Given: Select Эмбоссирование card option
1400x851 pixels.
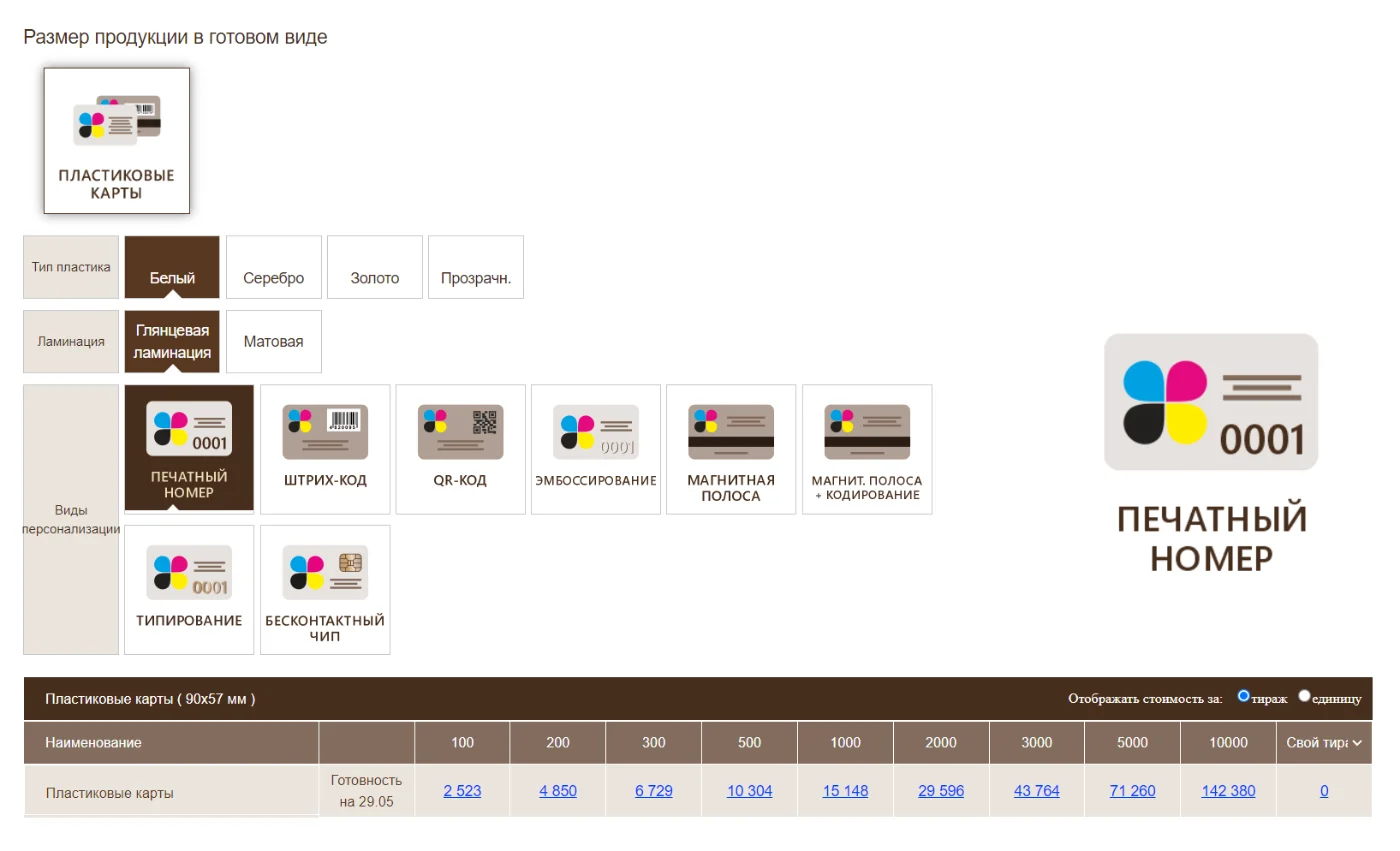Looking at the screenshot, I should pyautogui.click(x=596, y=449).
